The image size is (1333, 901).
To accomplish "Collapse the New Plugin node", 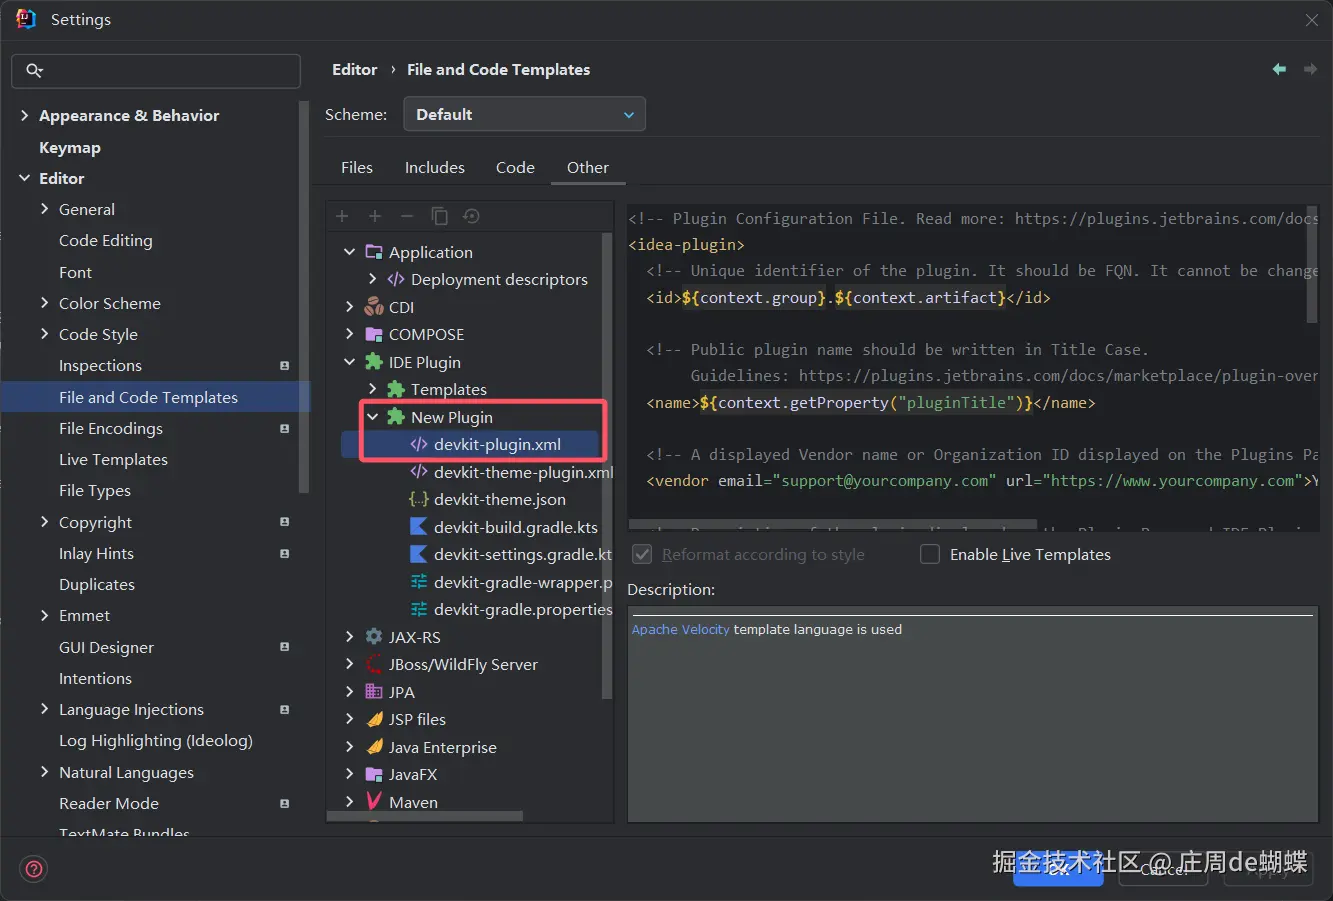I will (x=372, y=417).
